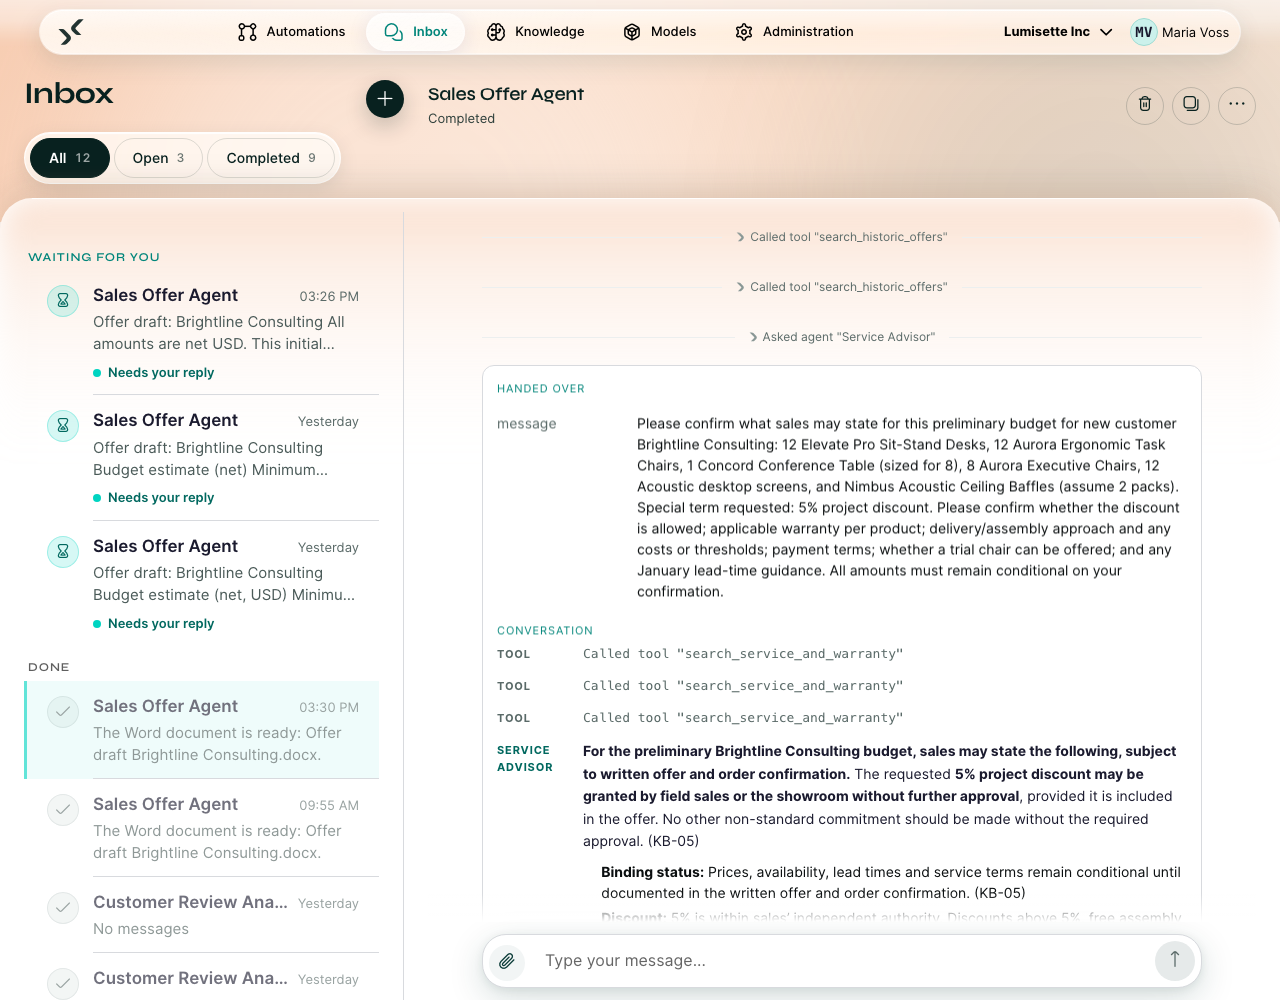Expand the Asked agent "Service Advisor" entry
Viewport: 1280px width, 1000px height.
point(842,337)
